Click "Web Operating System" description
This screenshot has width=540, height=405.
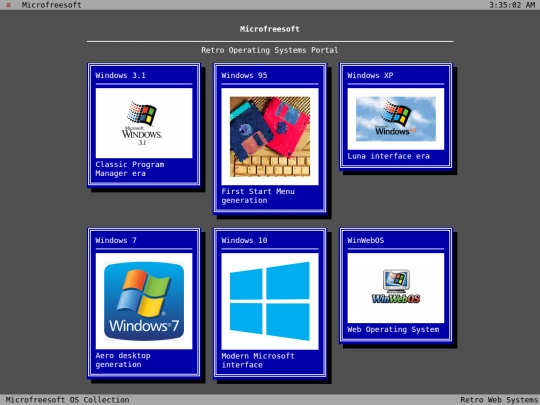393,330
